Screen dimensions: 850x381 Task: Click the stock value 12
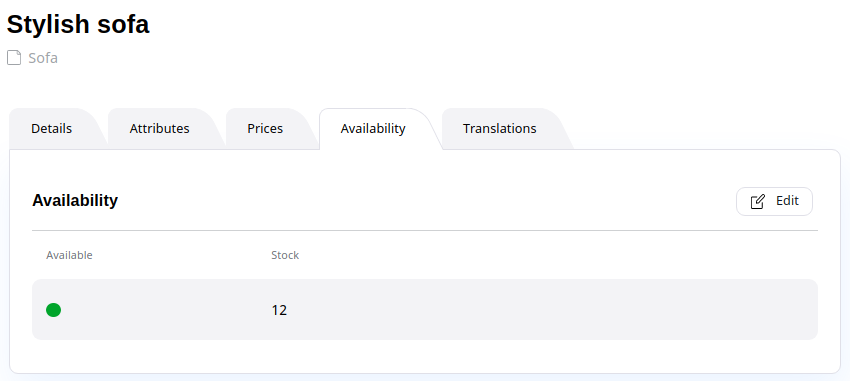tap(279, 311)
